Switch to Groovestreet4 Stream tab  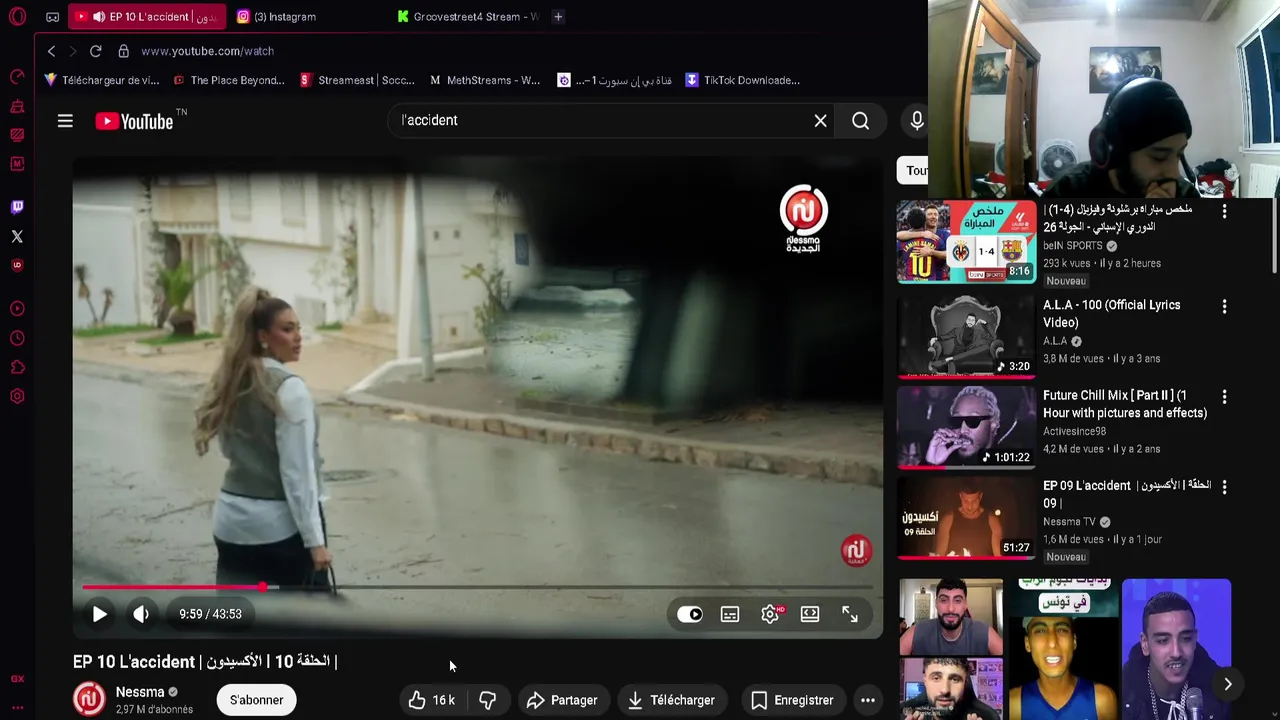[x=466, y=17]
